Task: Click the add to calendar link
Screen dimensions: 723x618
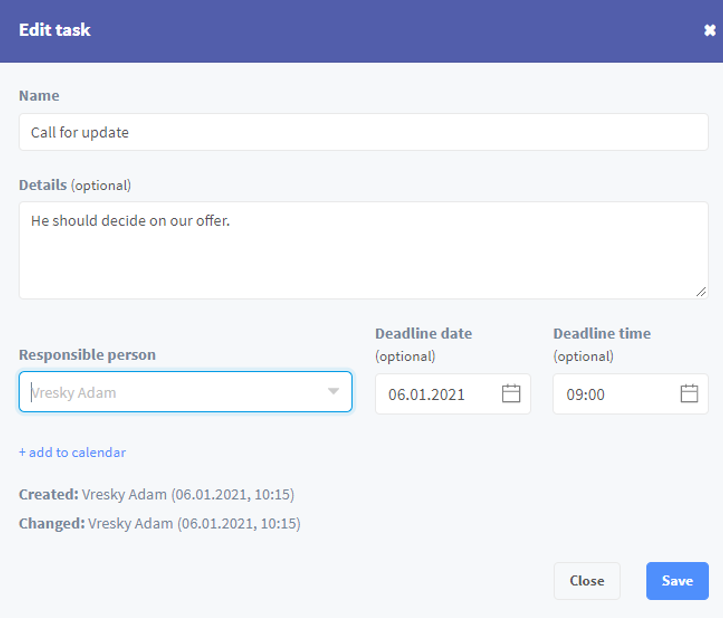Action: [72, 452]
